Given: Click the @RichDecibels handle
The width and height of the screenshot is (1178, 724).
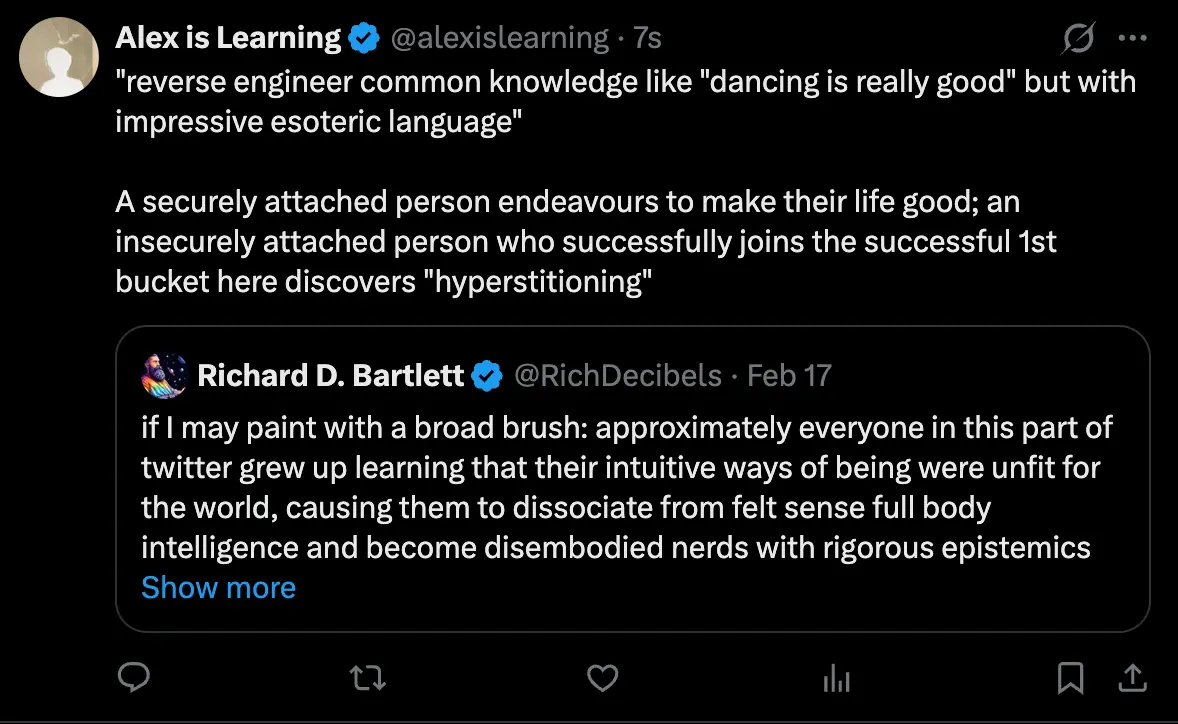Looking at the screenshot, I should [617, 375].
